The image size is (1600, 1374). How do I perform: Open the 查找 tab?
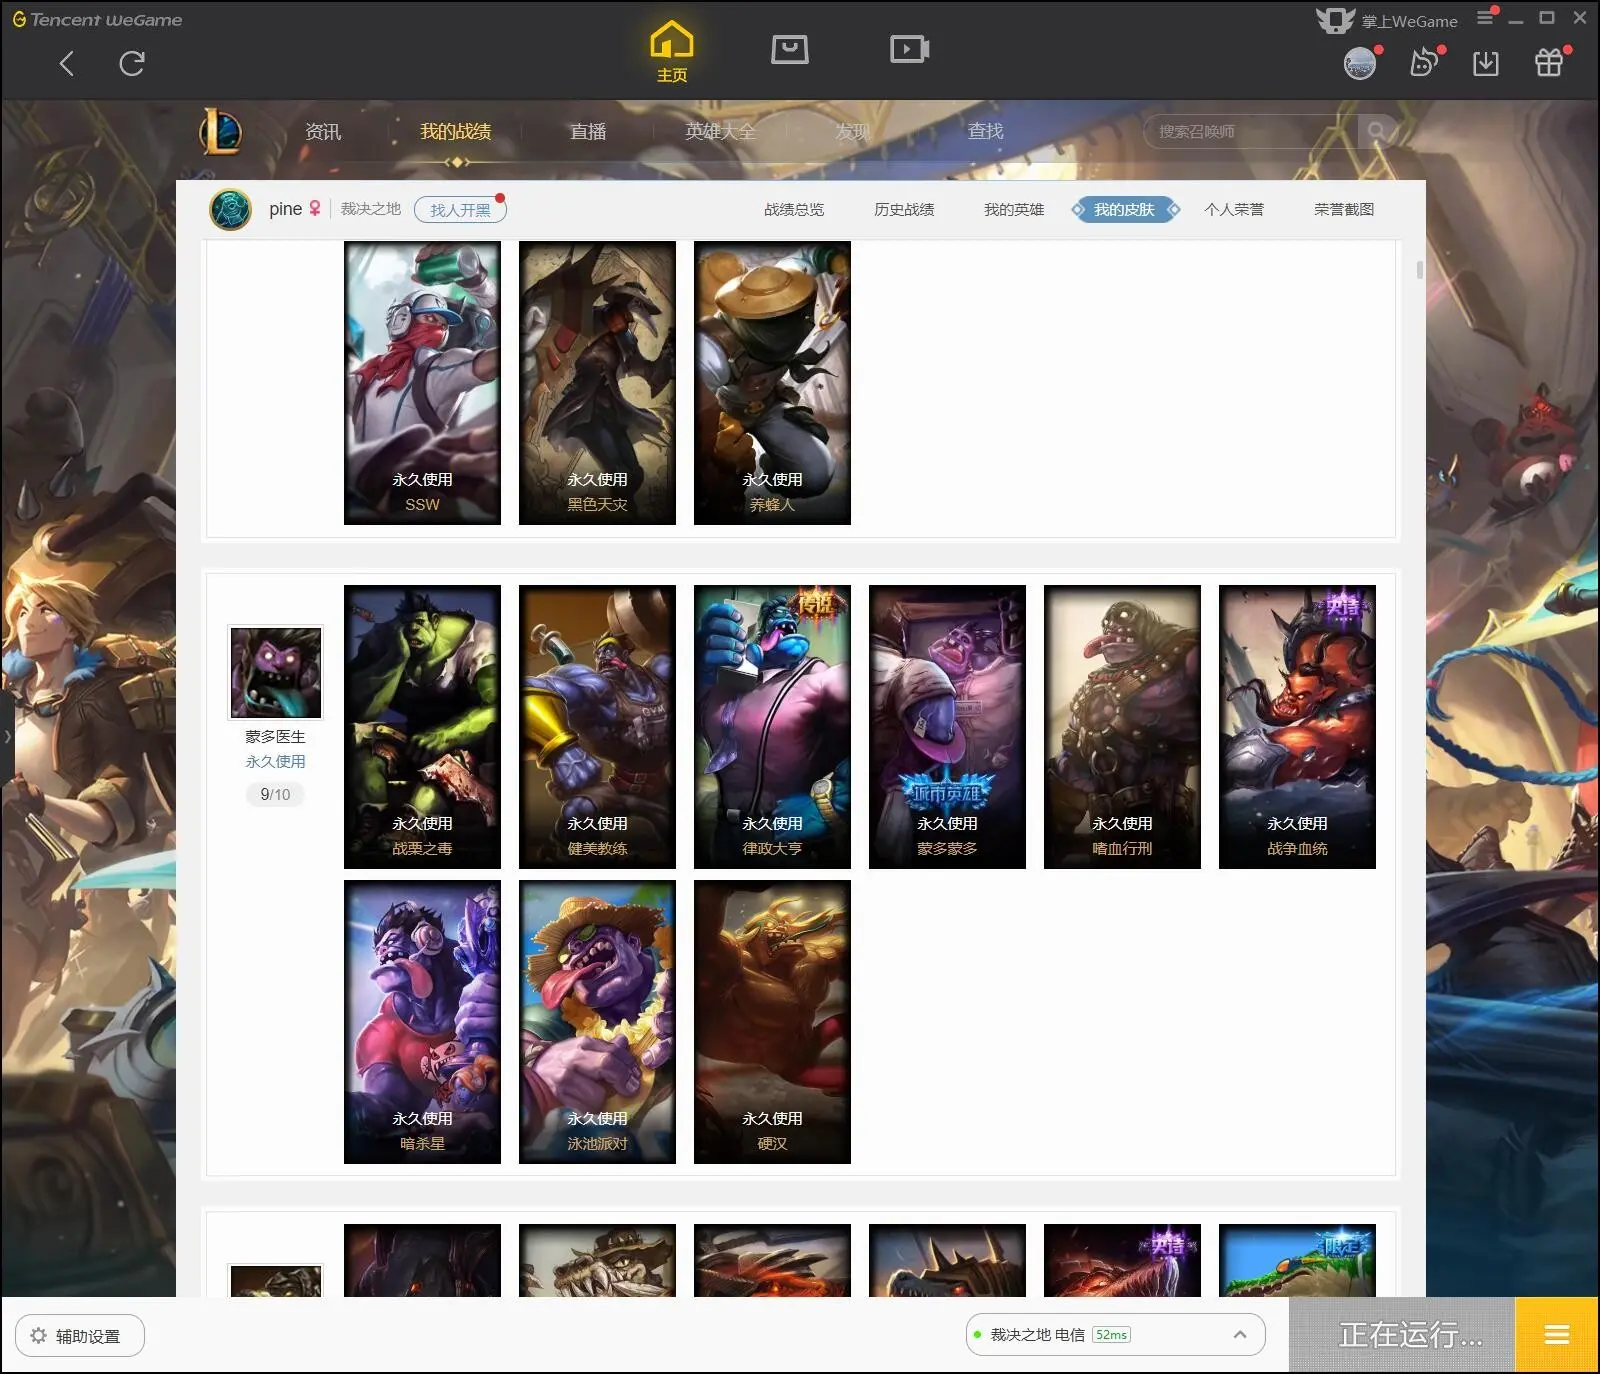pyautogui.click(x=985, y=131)
